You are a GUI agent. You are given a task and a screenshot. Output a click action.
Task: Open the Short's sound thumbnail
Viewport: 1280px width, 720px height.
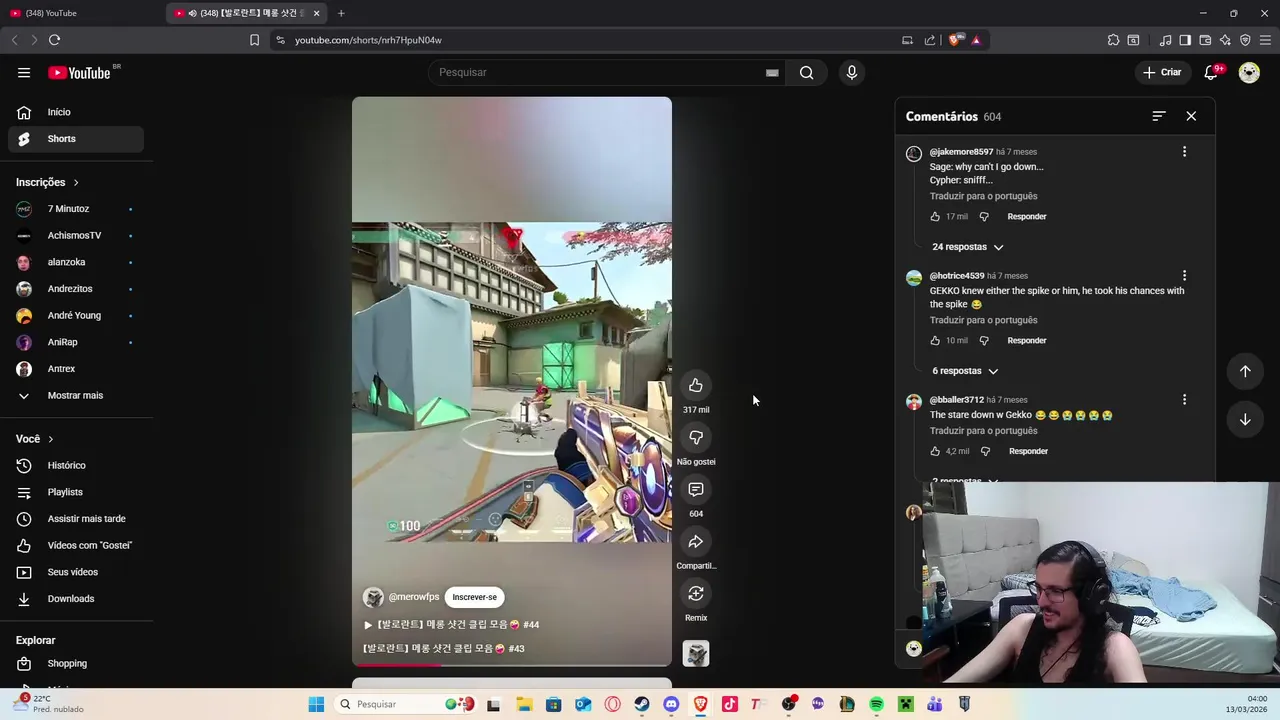coord(696,653)
